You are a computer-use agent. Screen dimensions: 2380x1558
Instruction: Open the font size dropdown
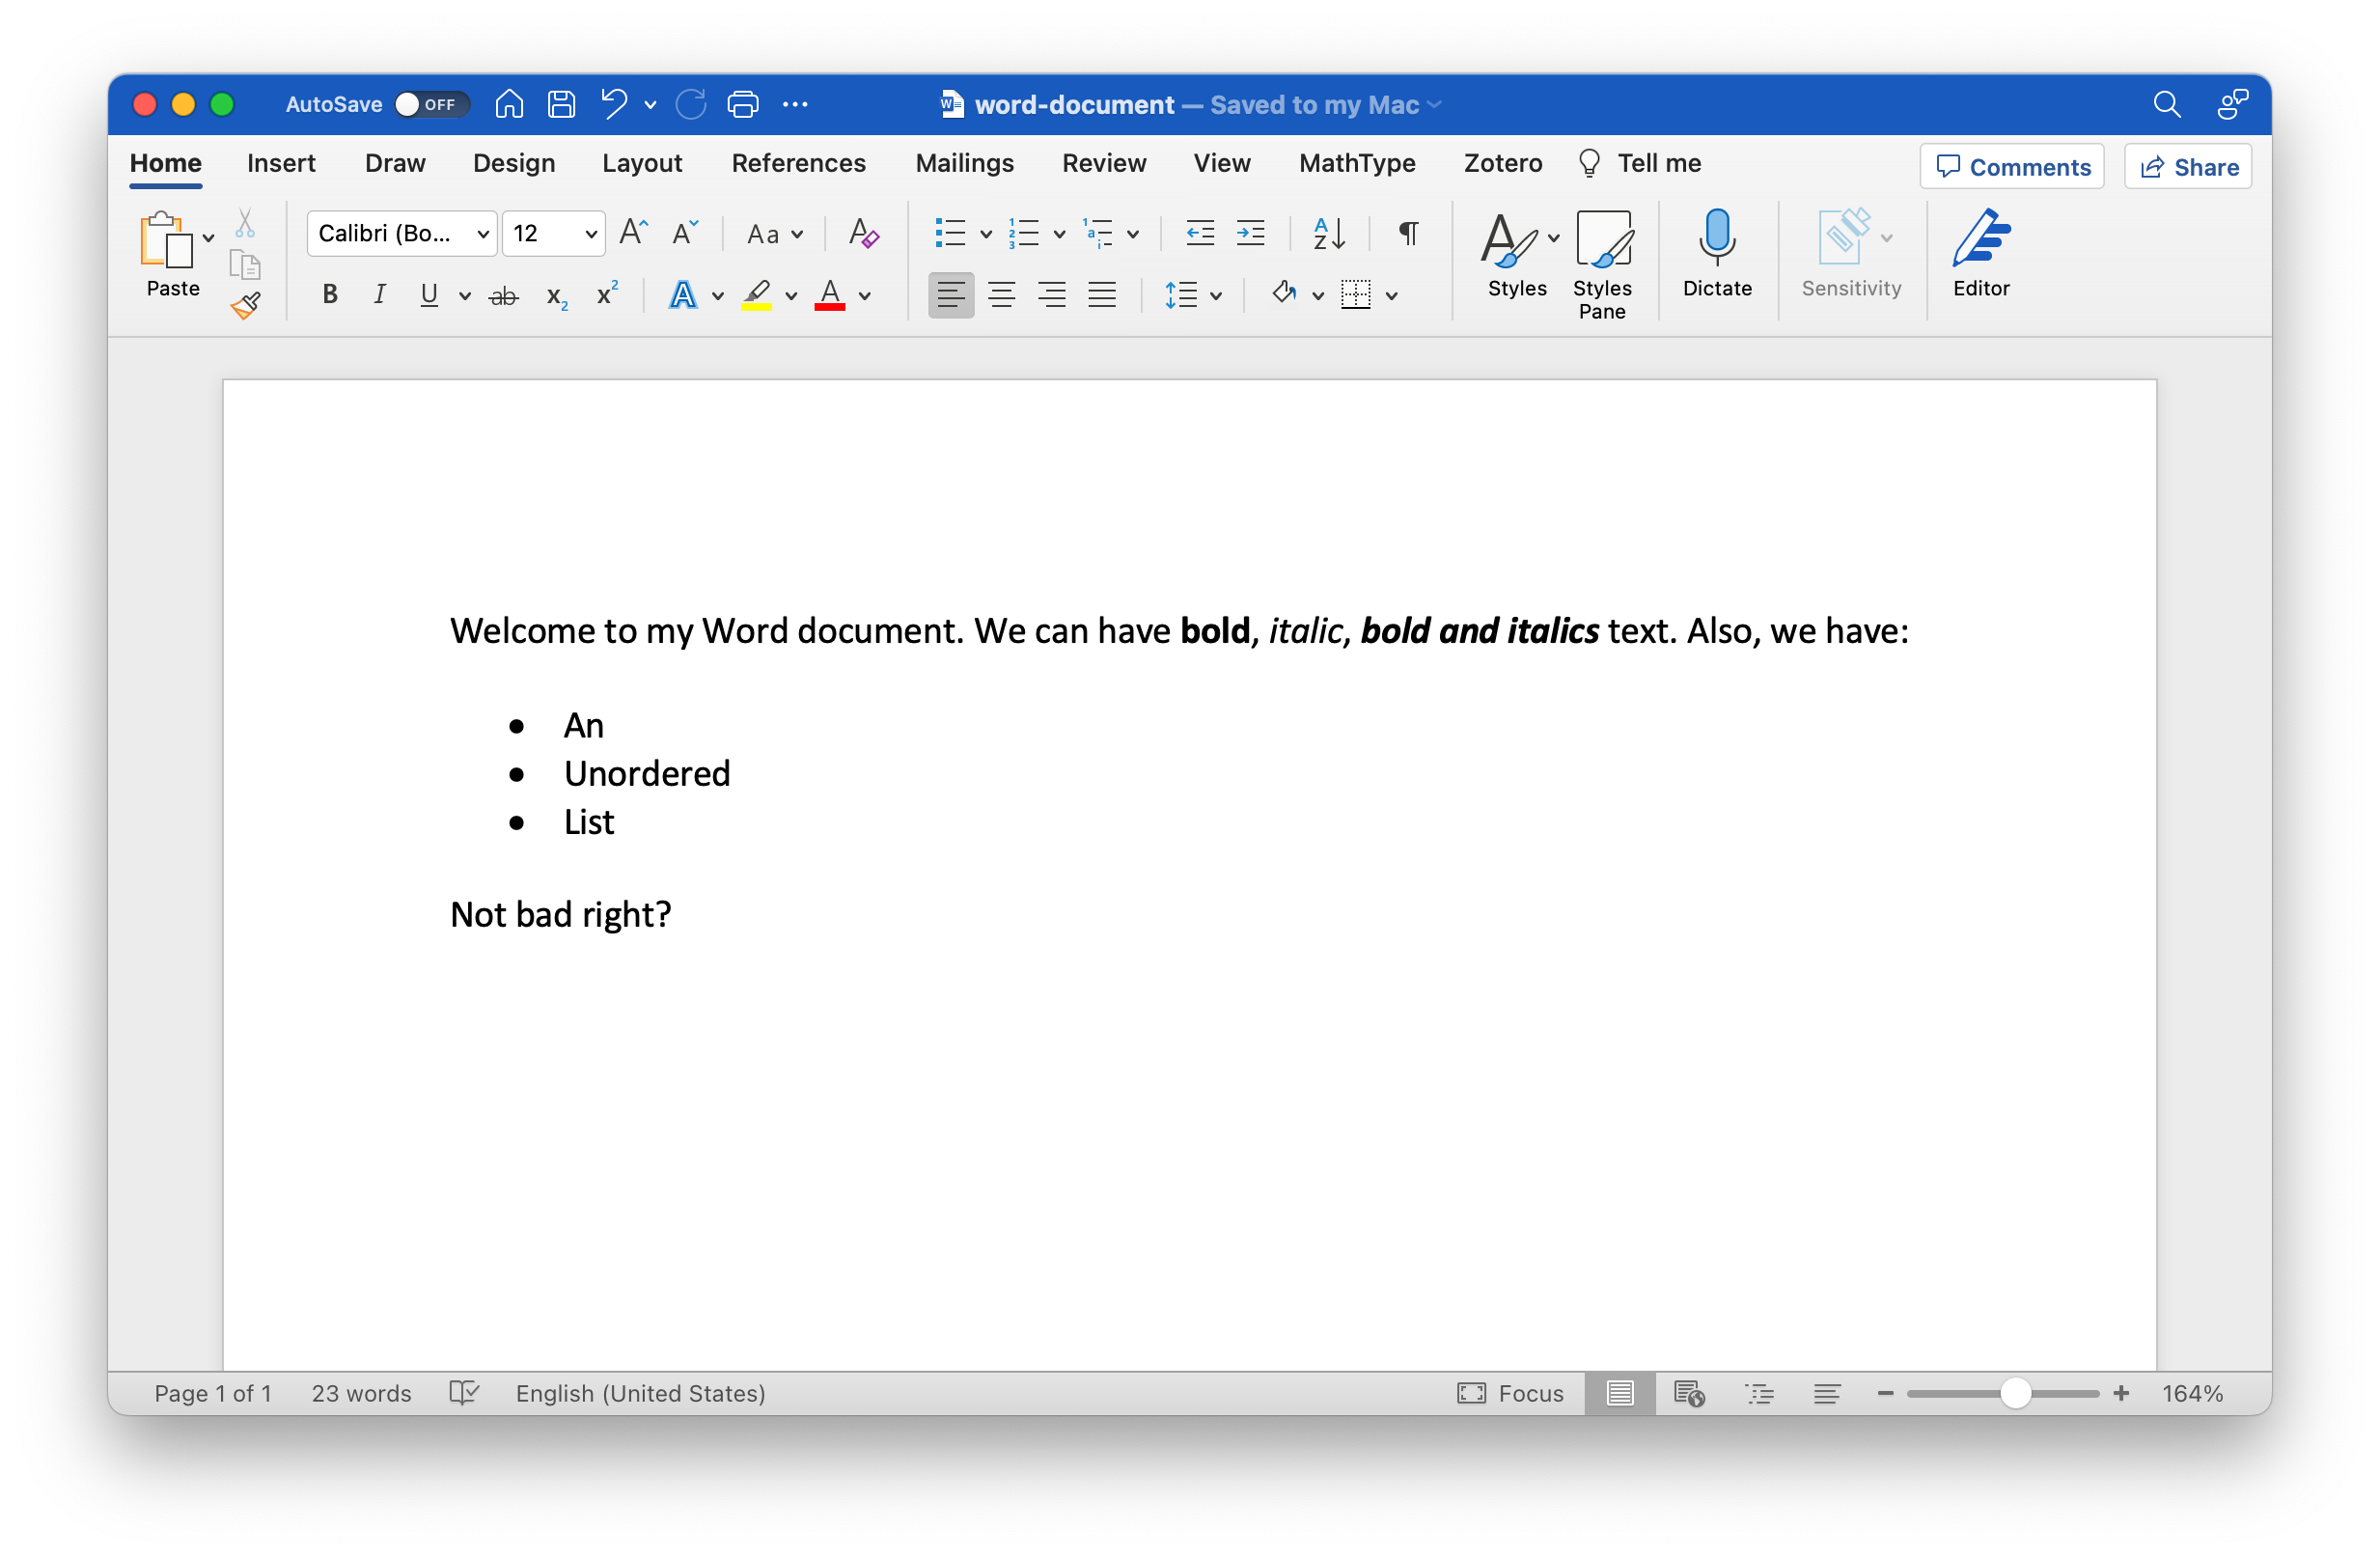tap(590, 233)
